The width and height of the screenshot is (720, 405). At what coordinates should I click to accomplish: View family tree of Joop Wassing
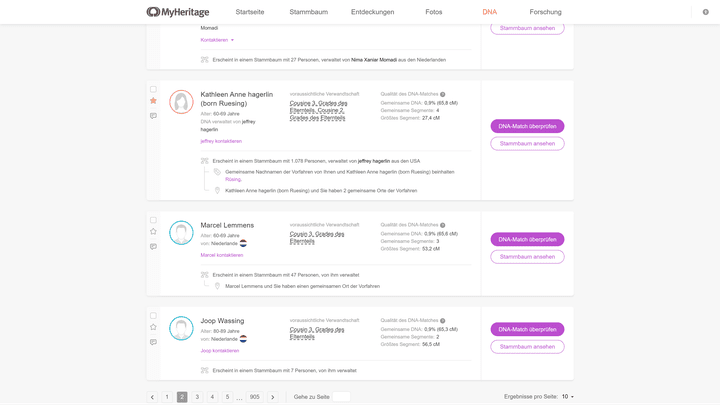[x=527, y=347]
